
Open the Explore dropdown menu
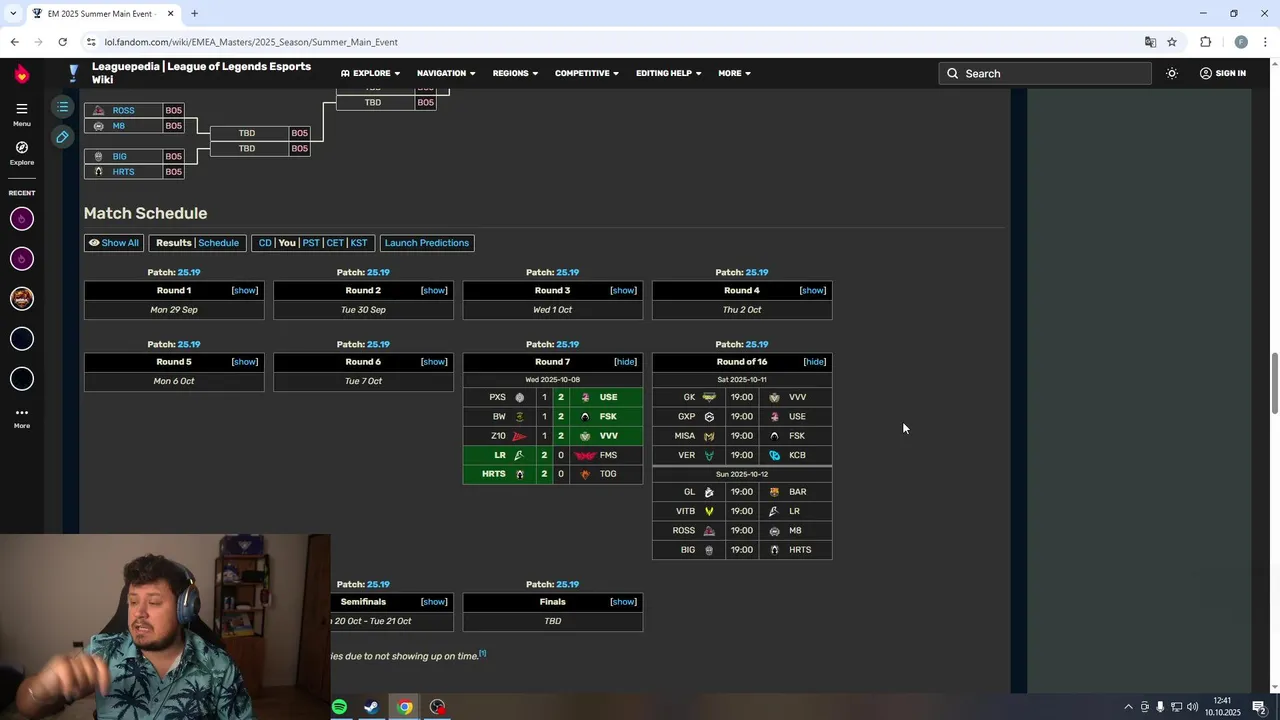click(x=370, y=73)
